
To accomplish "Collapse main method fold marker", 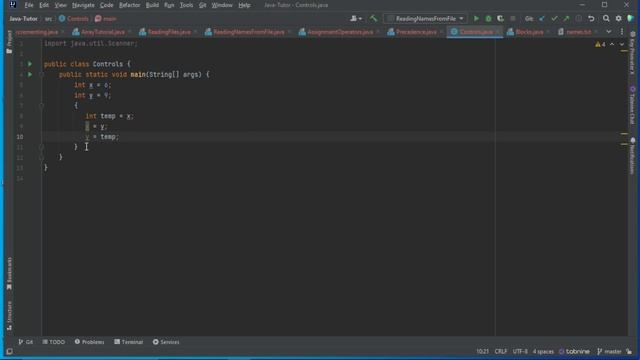I will [41, 75].
